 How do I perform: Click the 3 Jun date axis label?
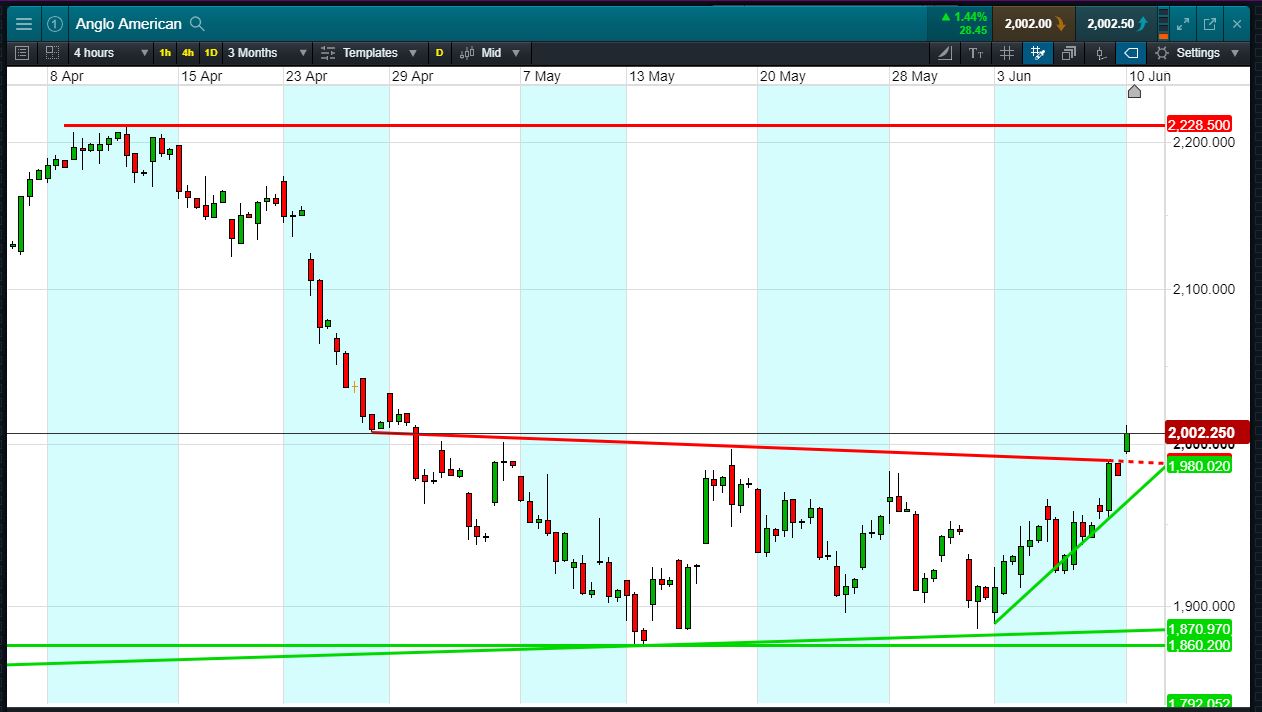(x=1013, y=76)
